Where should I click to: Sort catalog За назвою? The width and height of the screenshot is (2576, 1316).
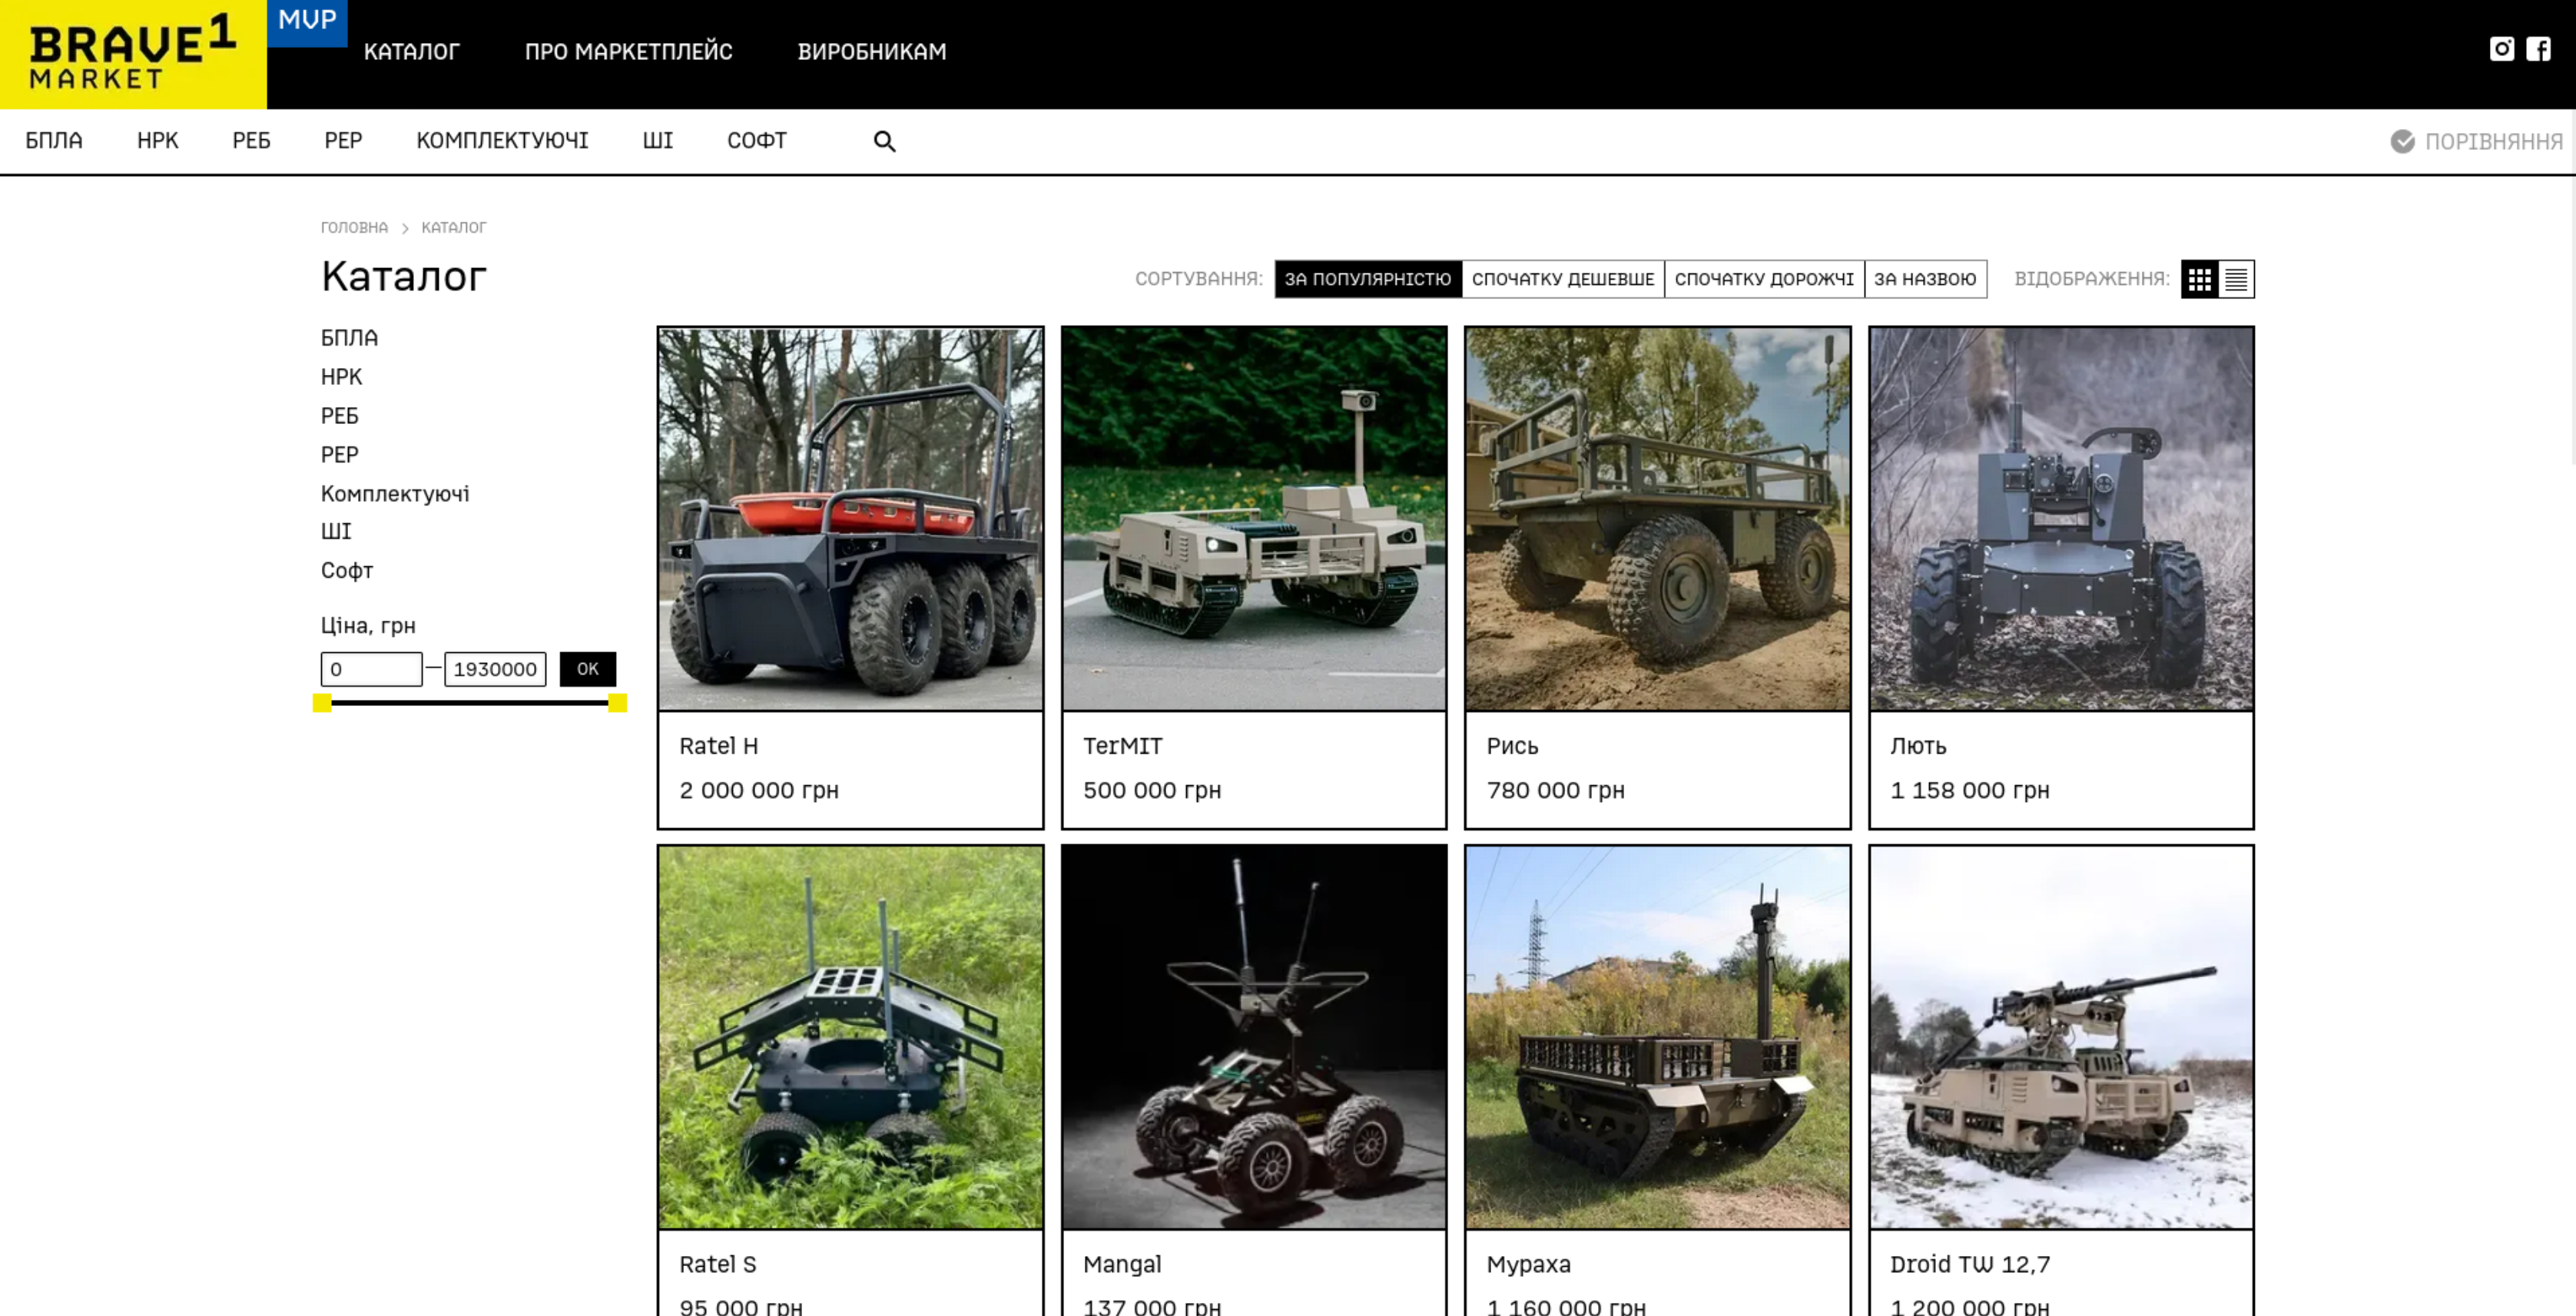point(1924,279)
